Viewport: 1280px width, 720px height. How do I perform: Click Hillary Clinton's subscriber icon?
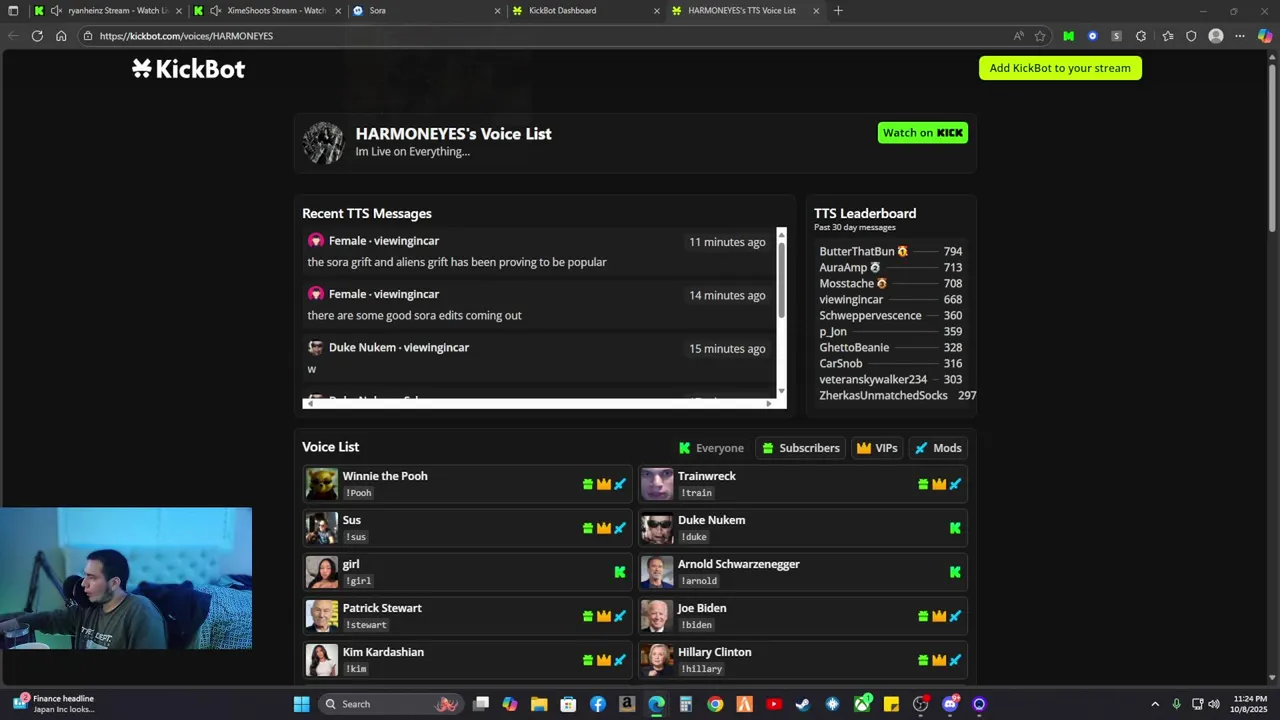pyautogui.click(x=923, y=660)
